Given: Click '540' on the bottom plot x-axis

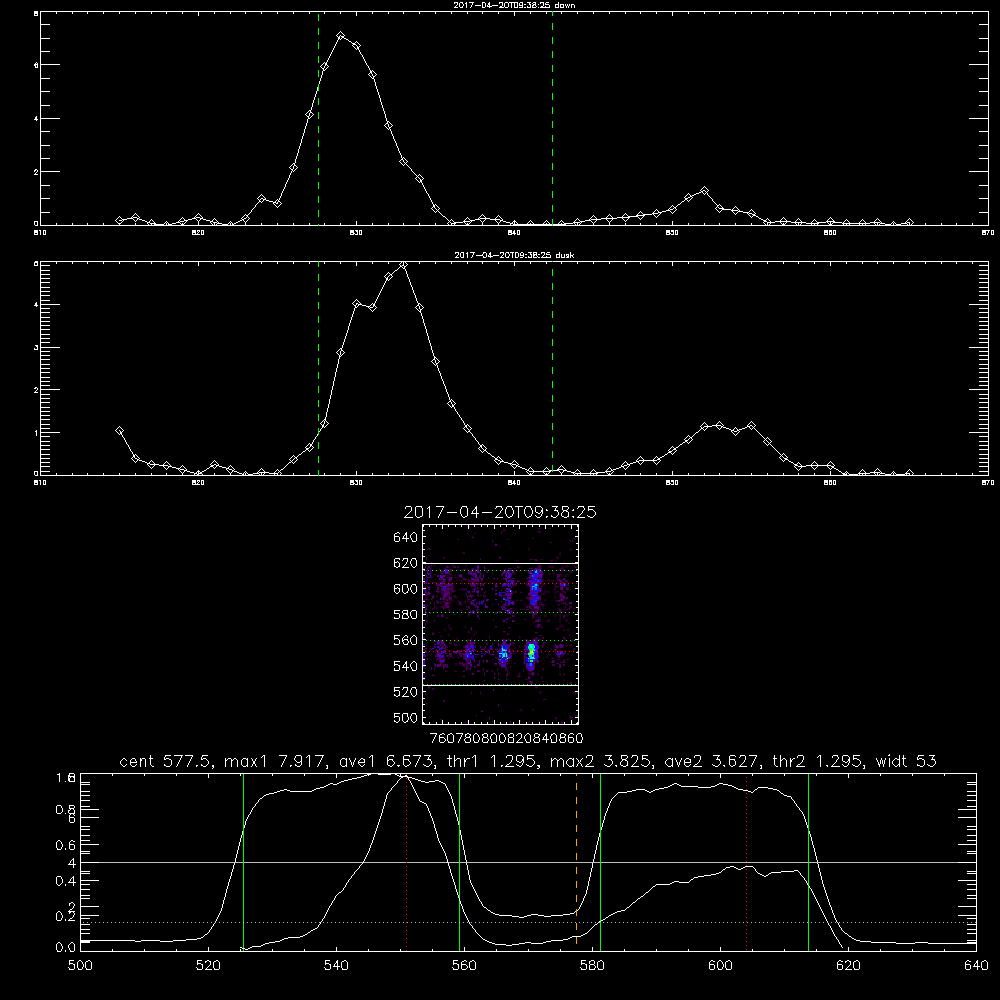Looking at the screenshot, I should point(336,966).
